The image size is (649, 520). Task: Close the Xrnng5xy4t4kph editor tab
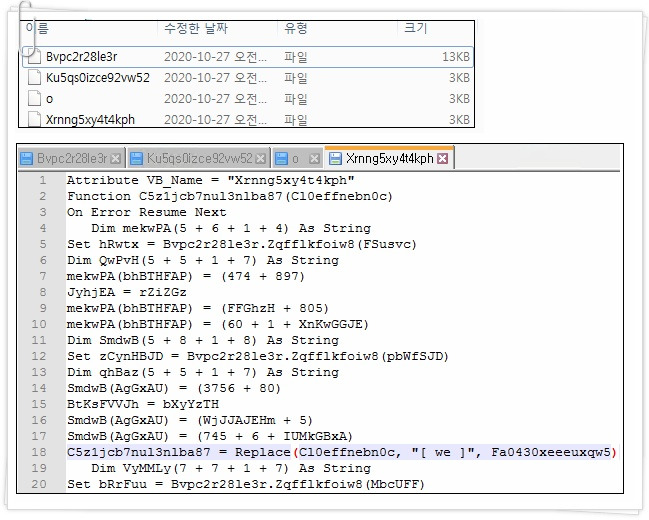tap(443, 159)
